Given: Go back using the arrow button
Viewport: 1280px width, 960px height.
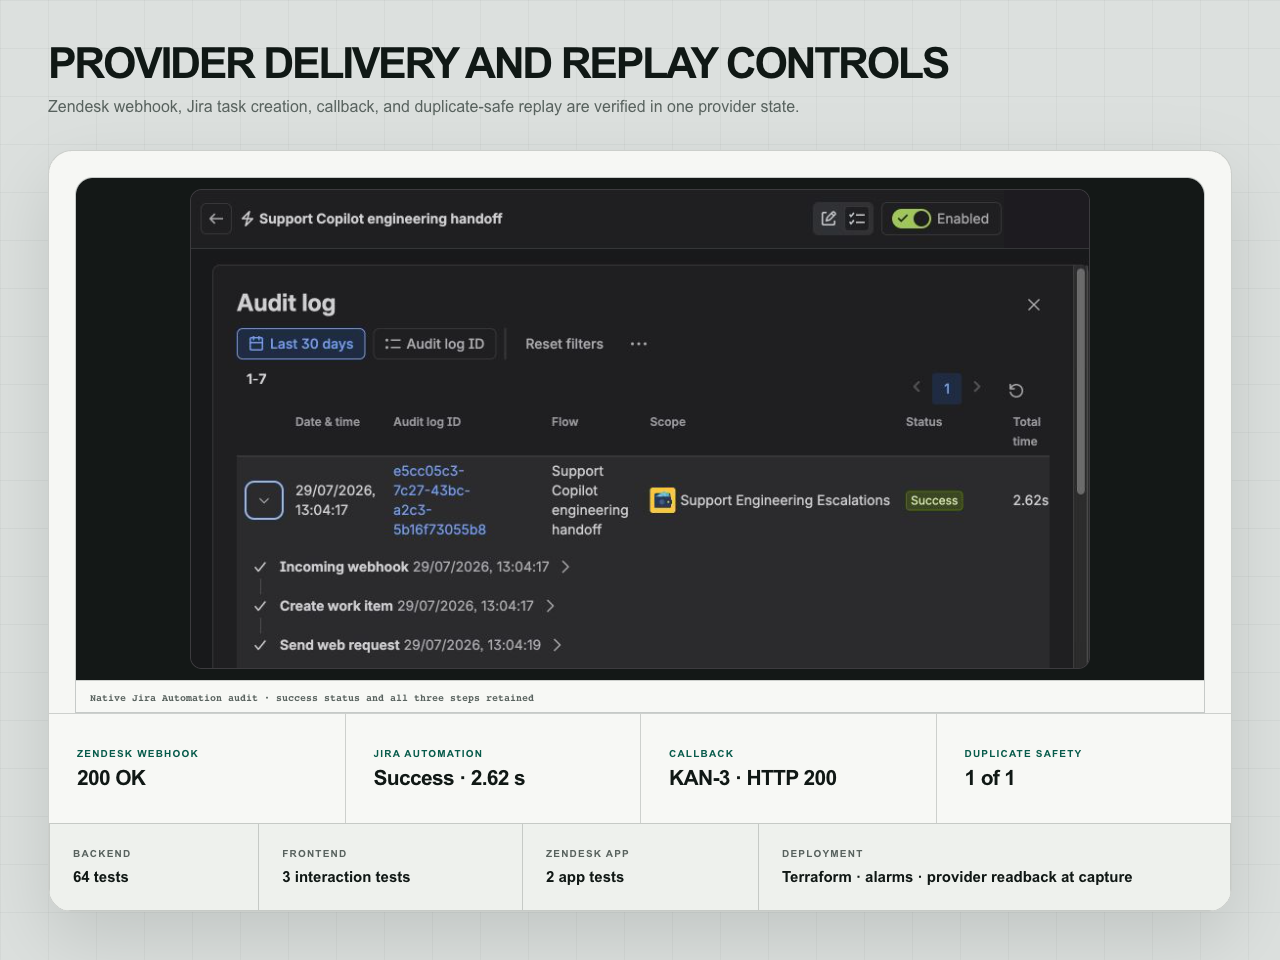Looking at the screenshot, I should point(216,218).
